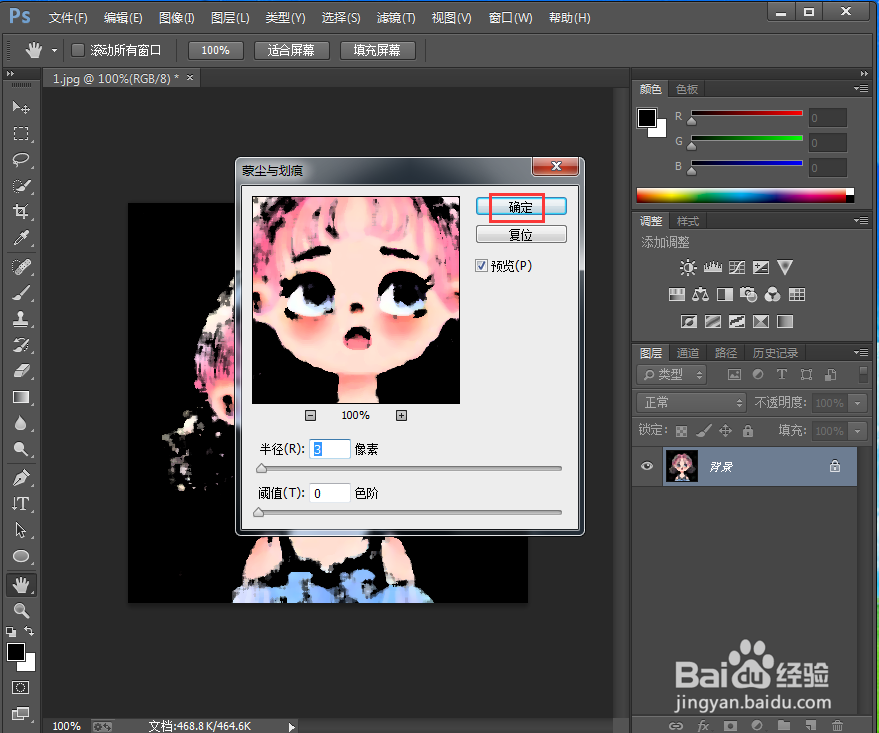
Task: Toggle lock all padlock icon
Action: pyautogui.click(x=748, y=430)
